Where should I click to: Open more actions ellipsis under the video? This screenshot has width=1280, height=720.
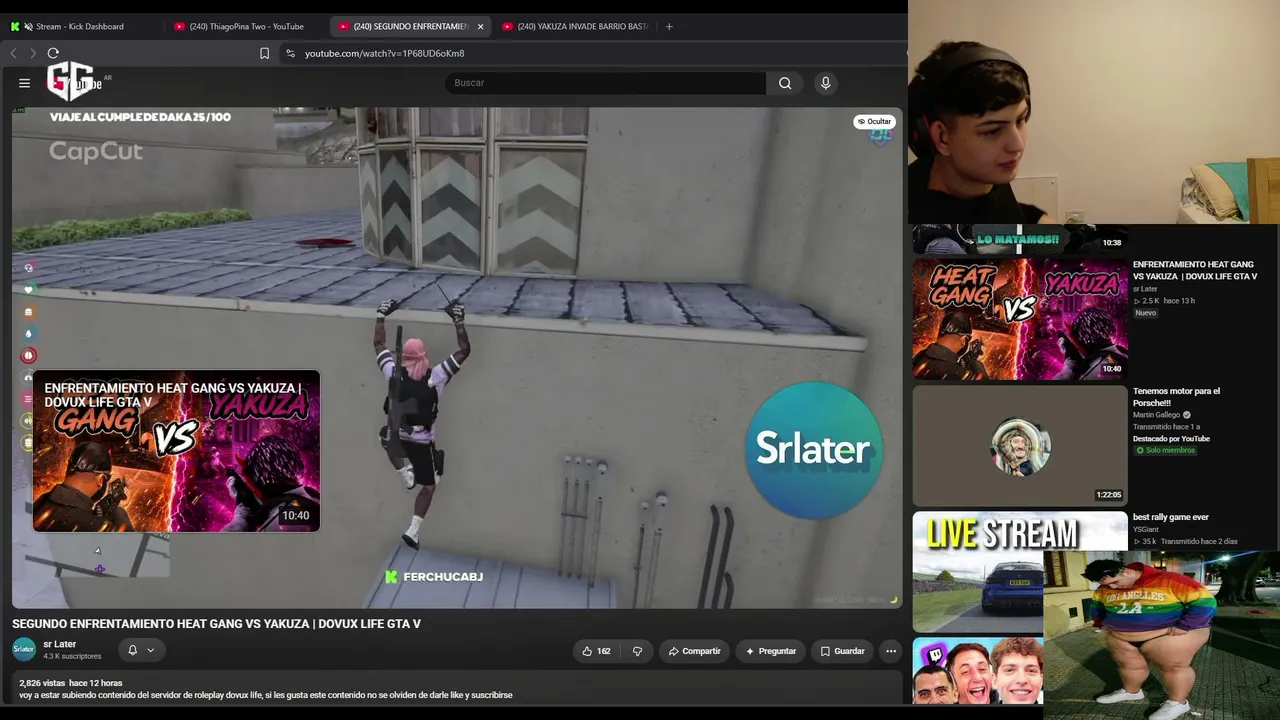pos(891,651)
